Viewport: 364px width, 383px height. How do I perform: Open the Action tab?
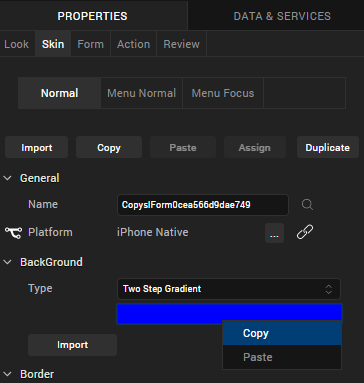coord(133,44)
